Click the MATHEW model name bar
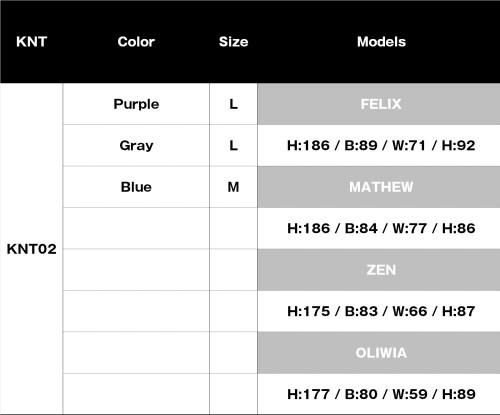Viewport: 500px width, 415px height. (379, 187)
